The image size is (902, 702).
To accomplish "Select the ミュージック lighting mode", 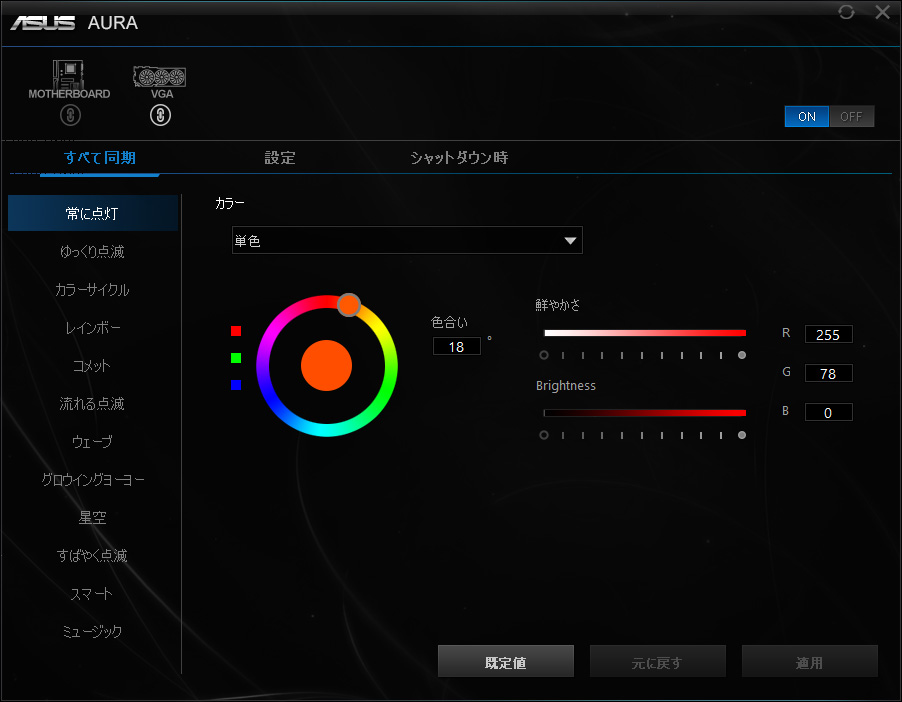I will point(93,631).
